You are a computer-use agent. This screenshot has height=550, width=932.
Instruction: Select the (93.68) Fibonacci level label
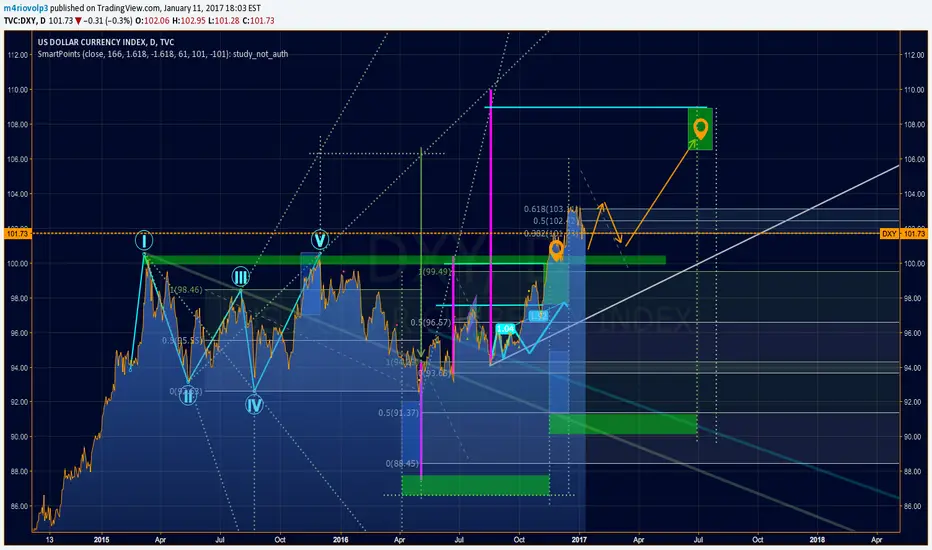pos(434,373)
